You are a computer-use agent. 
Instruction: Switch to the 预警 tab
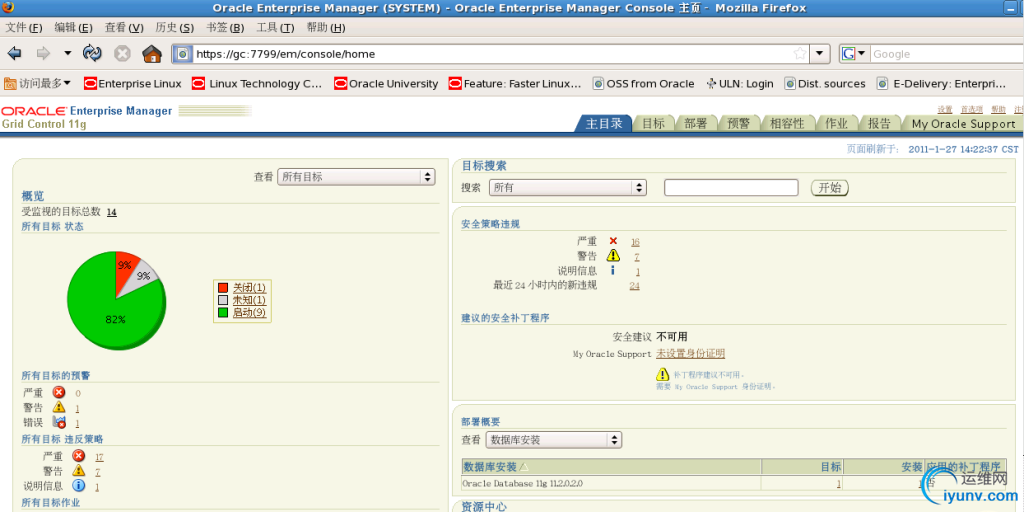739,123
